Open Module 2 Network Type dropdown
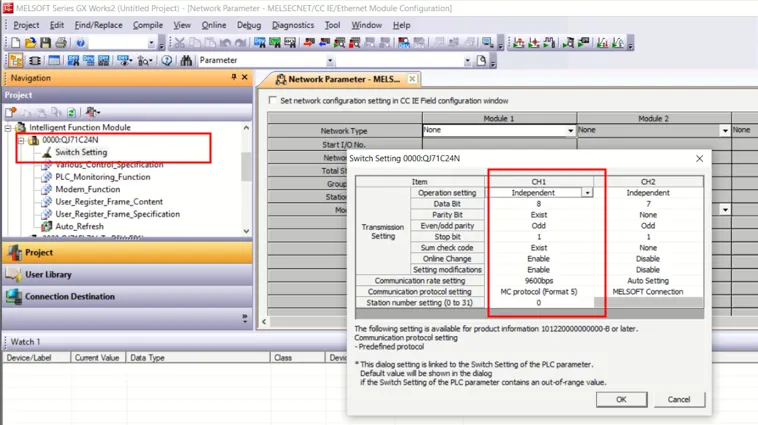This screenshot has width=758, height=425. point(725,131)
